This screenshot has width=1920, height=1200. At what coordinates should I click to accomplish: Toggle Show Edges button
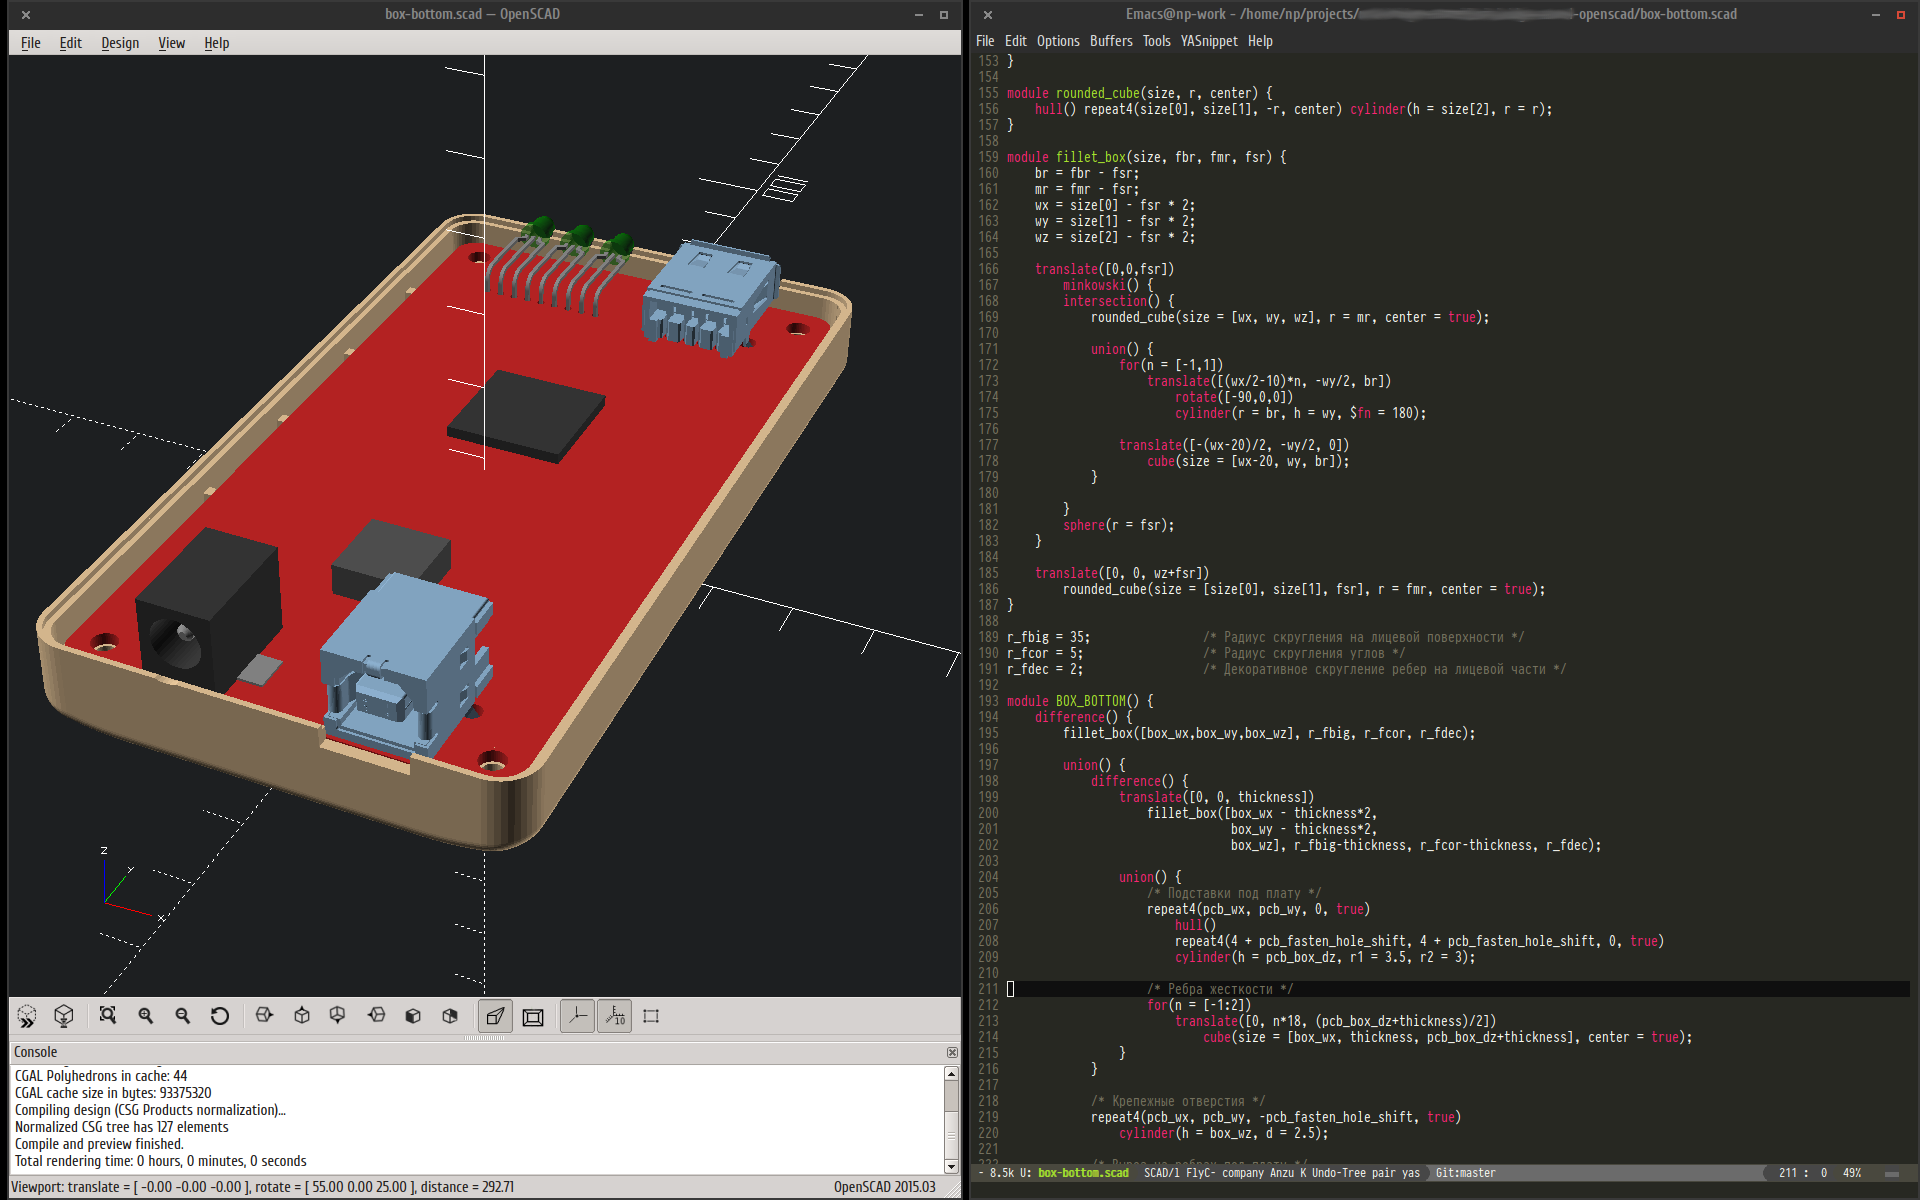click(x=651, y=1016)
